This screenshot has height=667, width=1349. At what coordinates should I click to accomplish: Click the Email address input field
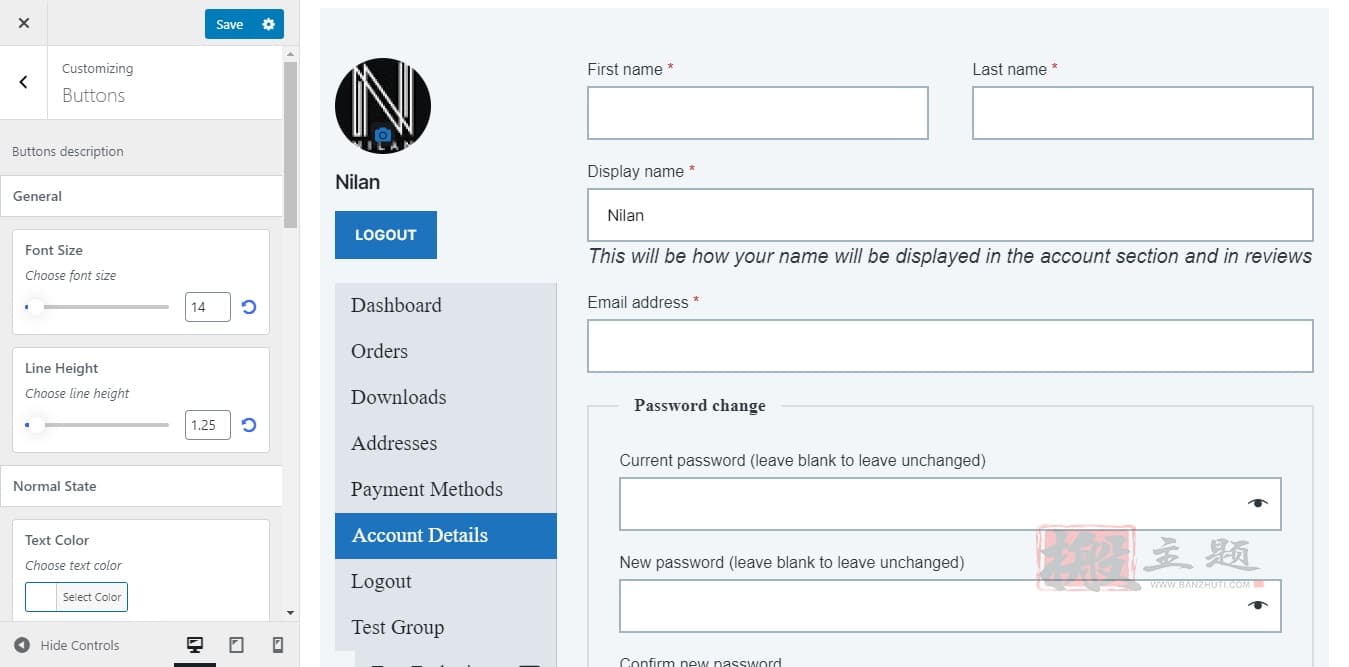[950, 346]
